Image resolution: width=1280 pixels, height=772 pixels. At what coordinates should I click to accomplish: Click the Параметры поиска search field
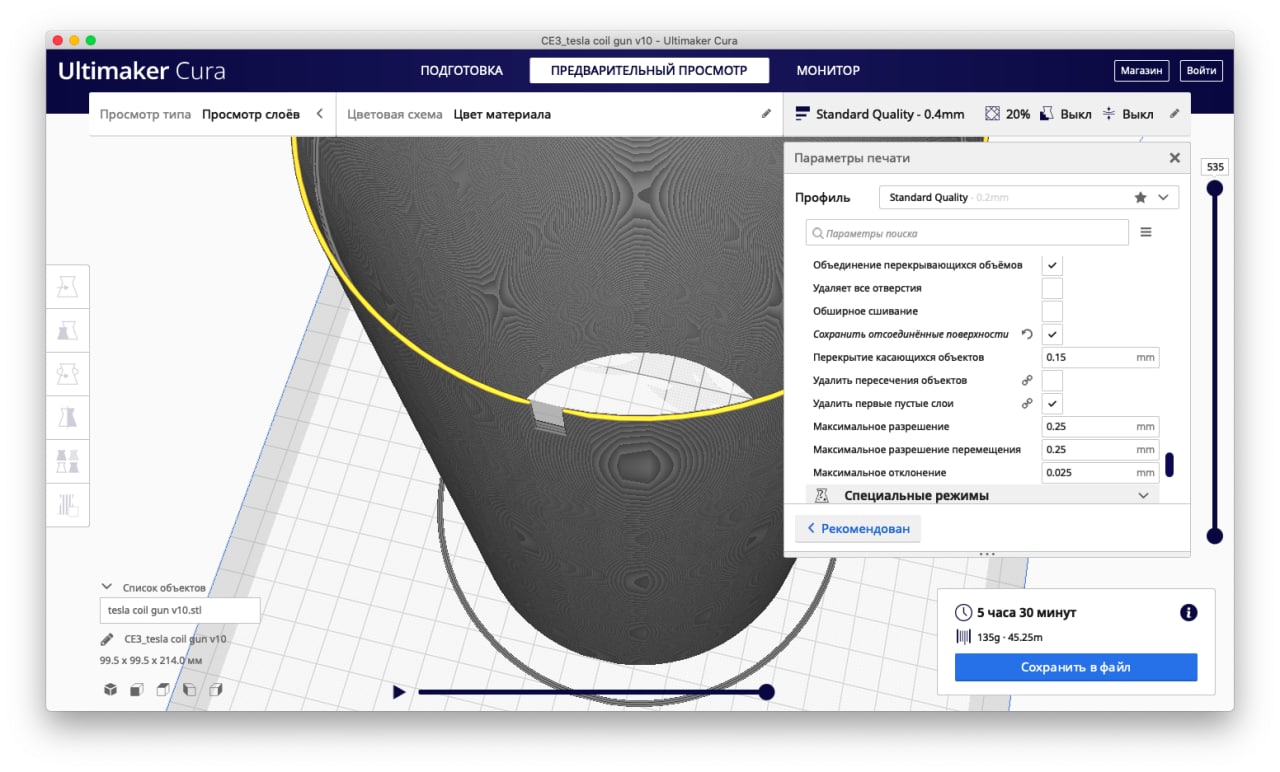click(967, 233)
